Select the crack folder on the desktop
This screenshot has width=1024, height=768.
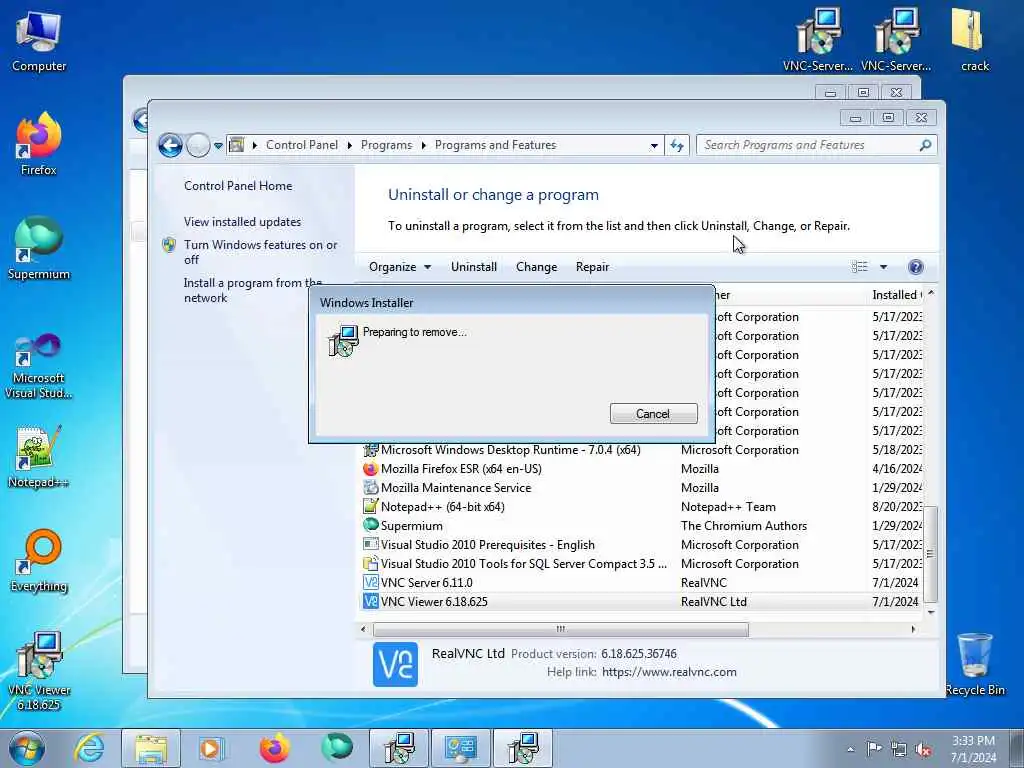pyautogui.click(x=974, y=40)
